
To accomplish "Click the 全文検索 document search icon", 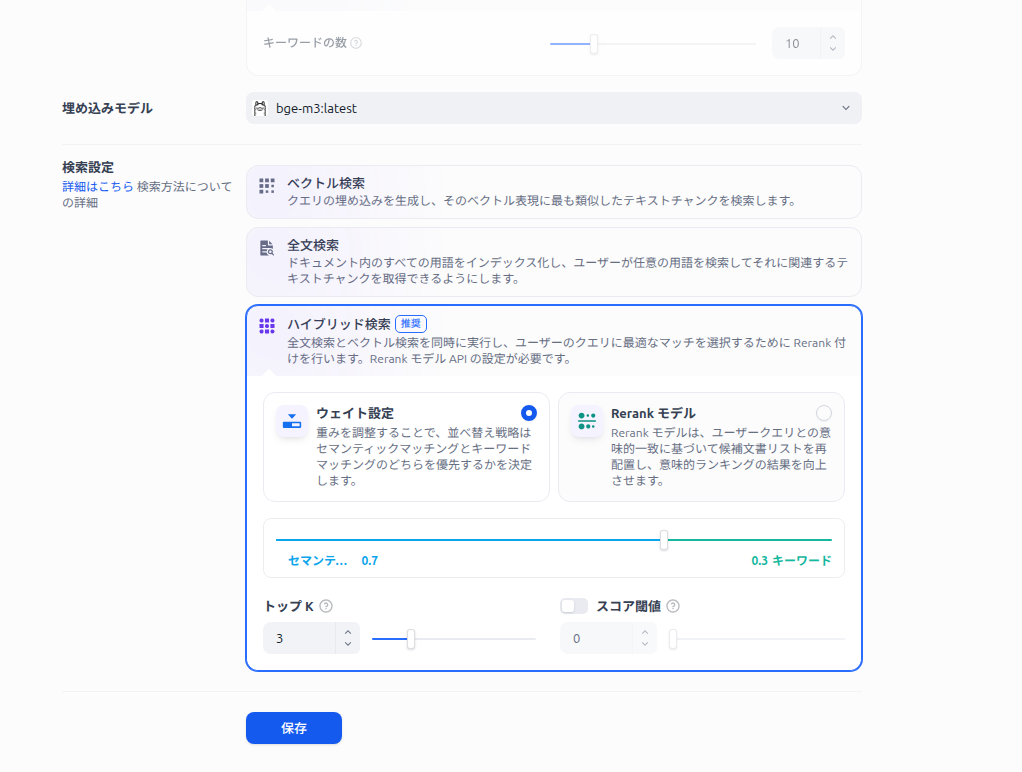I will 267,248.
